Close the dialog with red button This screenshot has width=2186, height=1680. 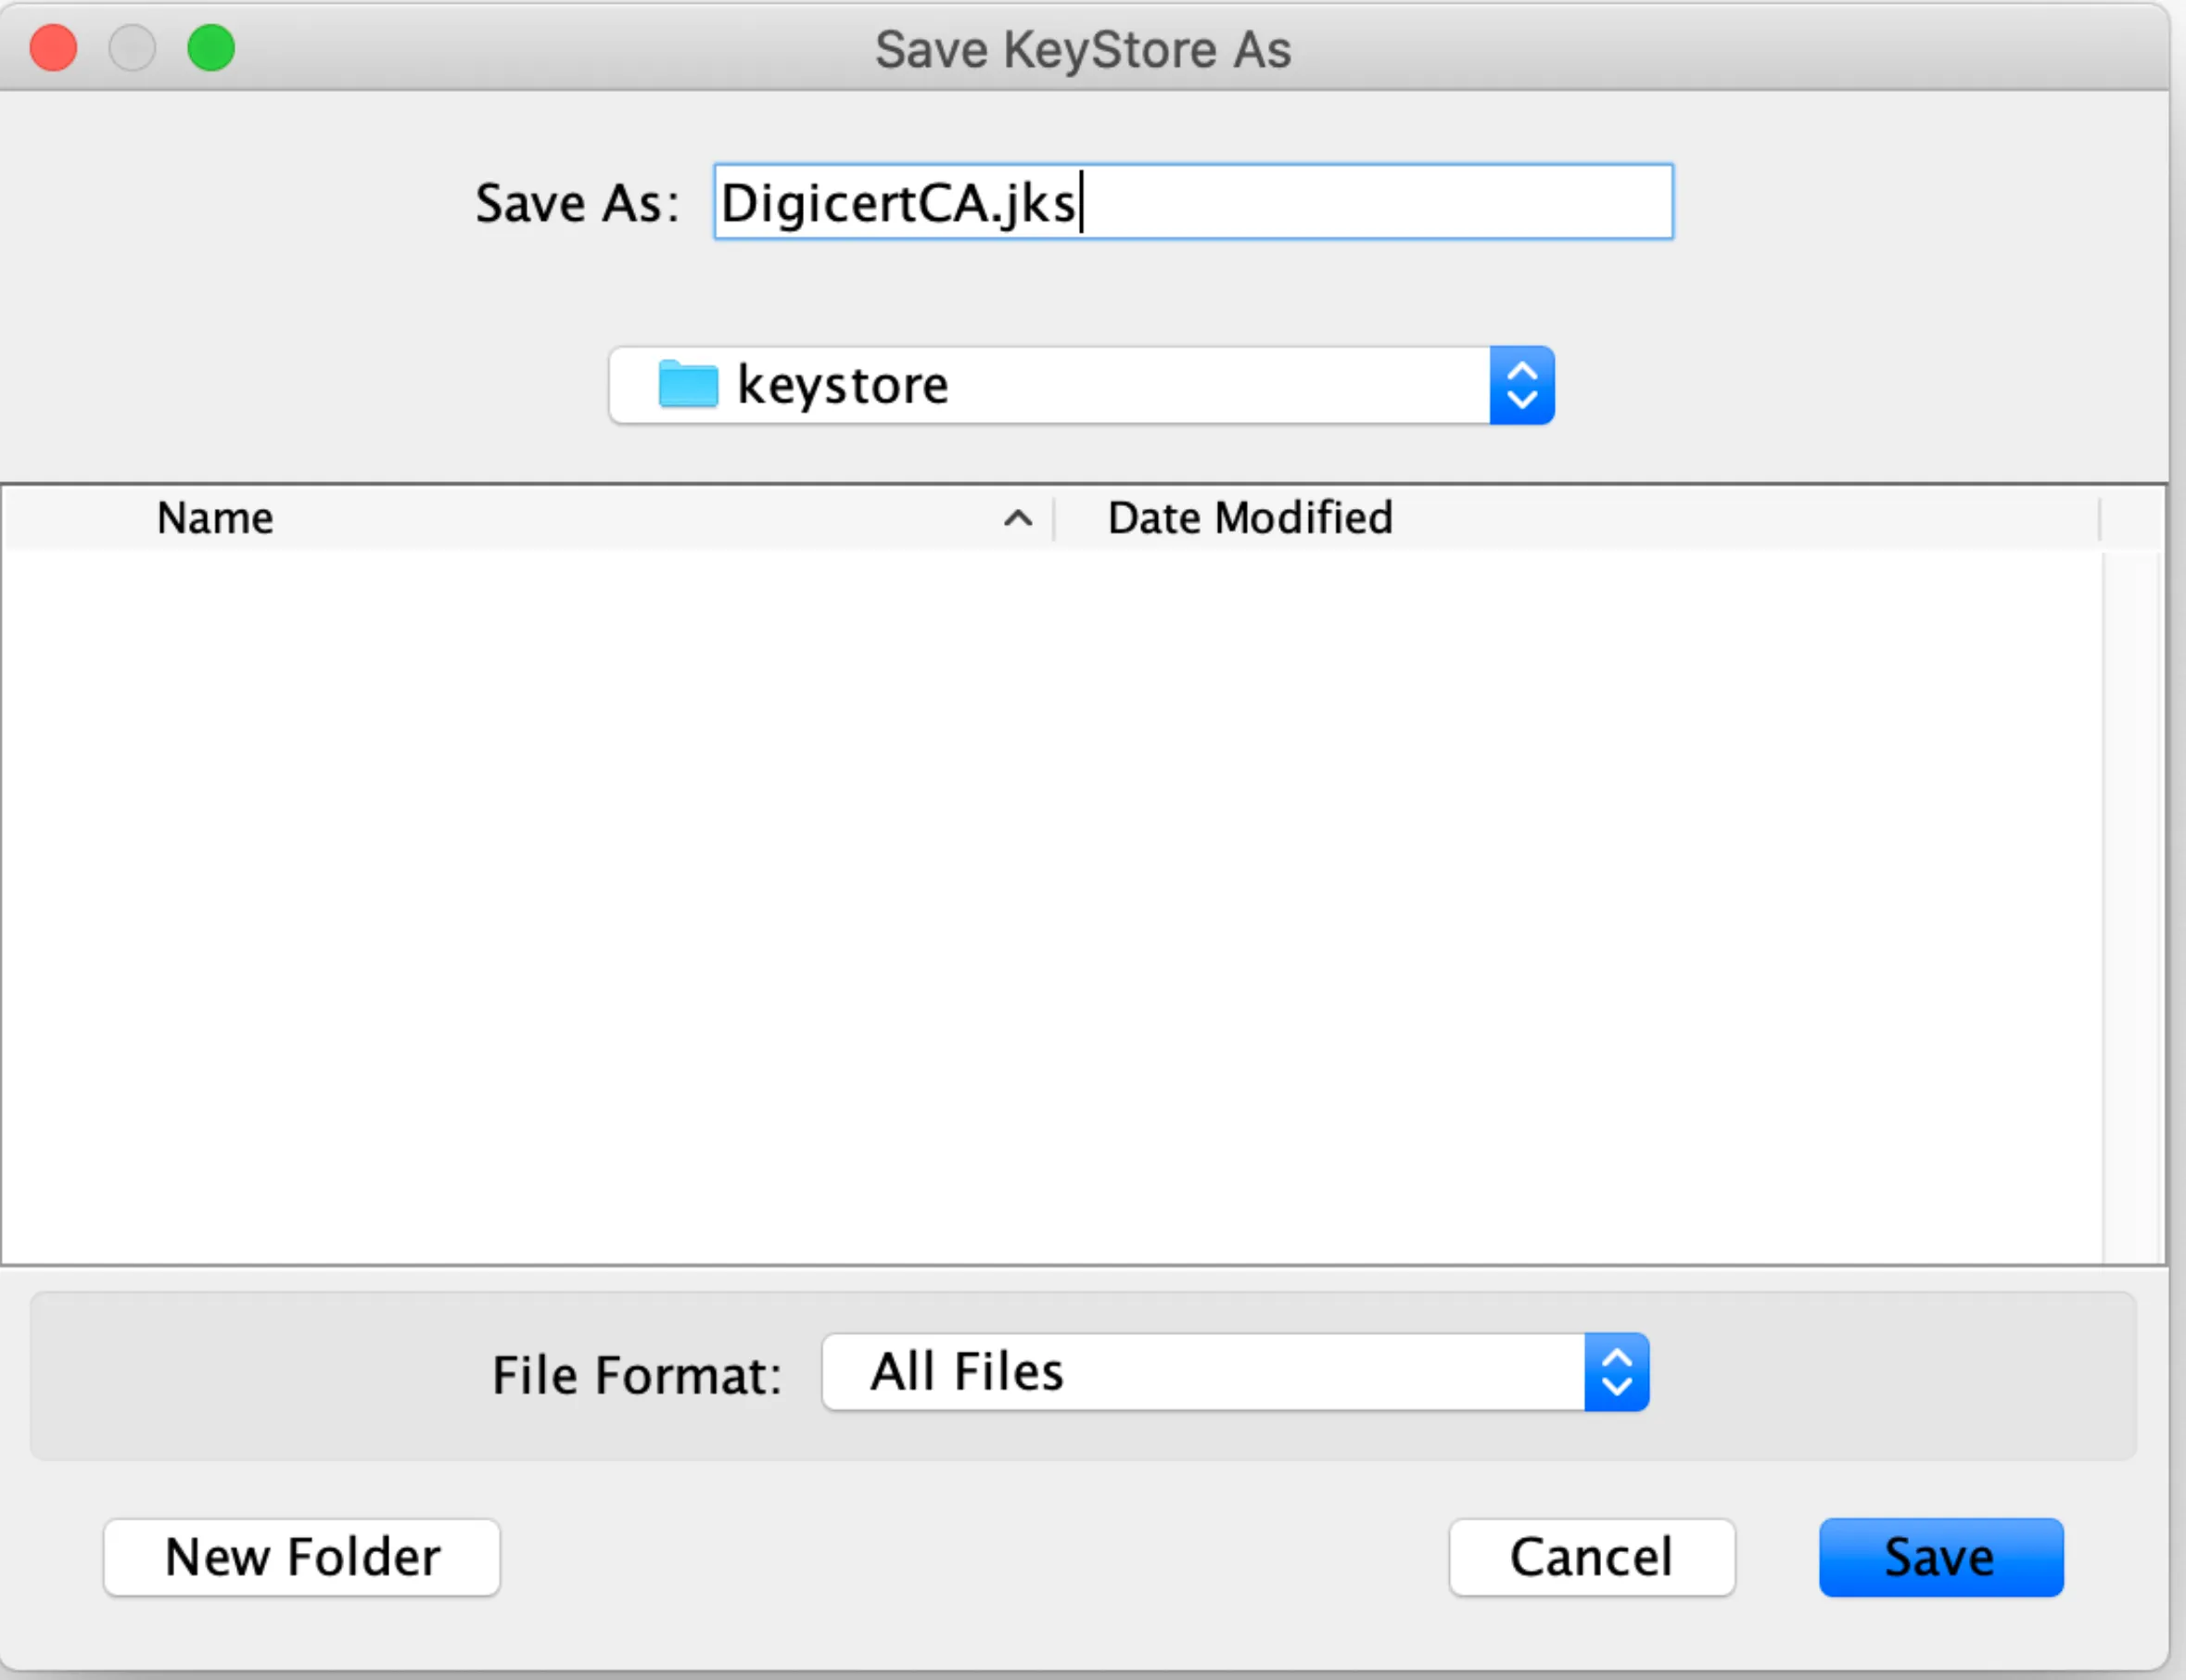(54, 48)
